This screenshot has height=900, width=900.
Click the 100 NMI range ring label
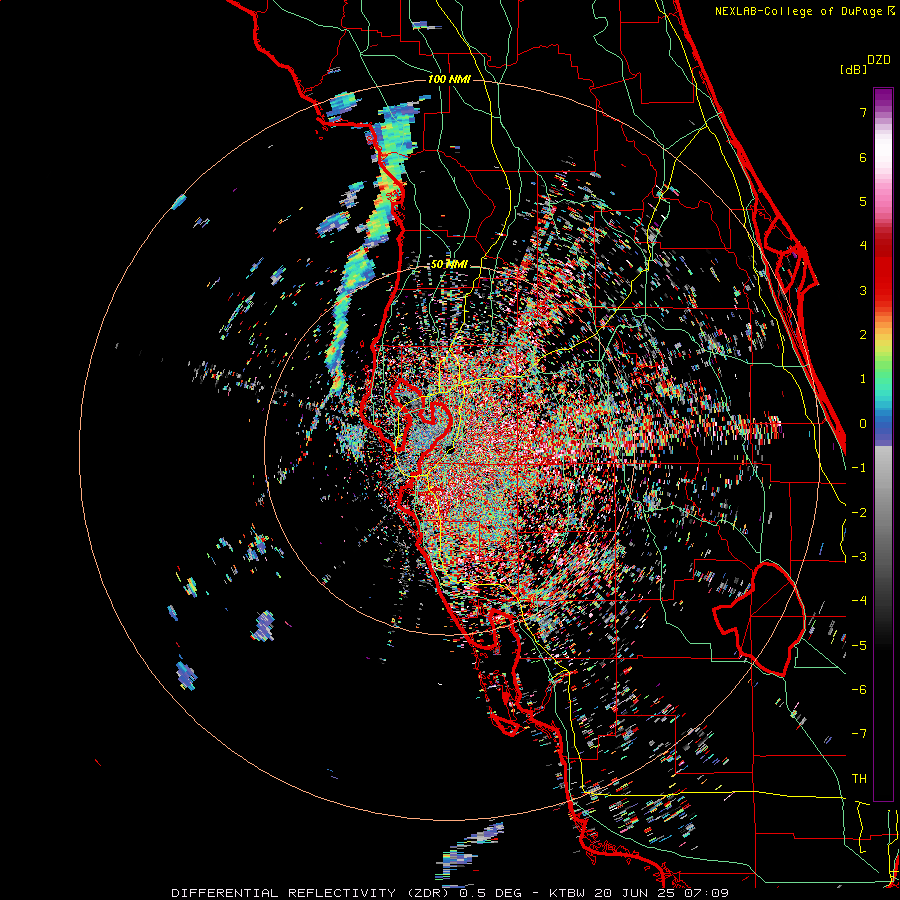(x=449, y=79)
